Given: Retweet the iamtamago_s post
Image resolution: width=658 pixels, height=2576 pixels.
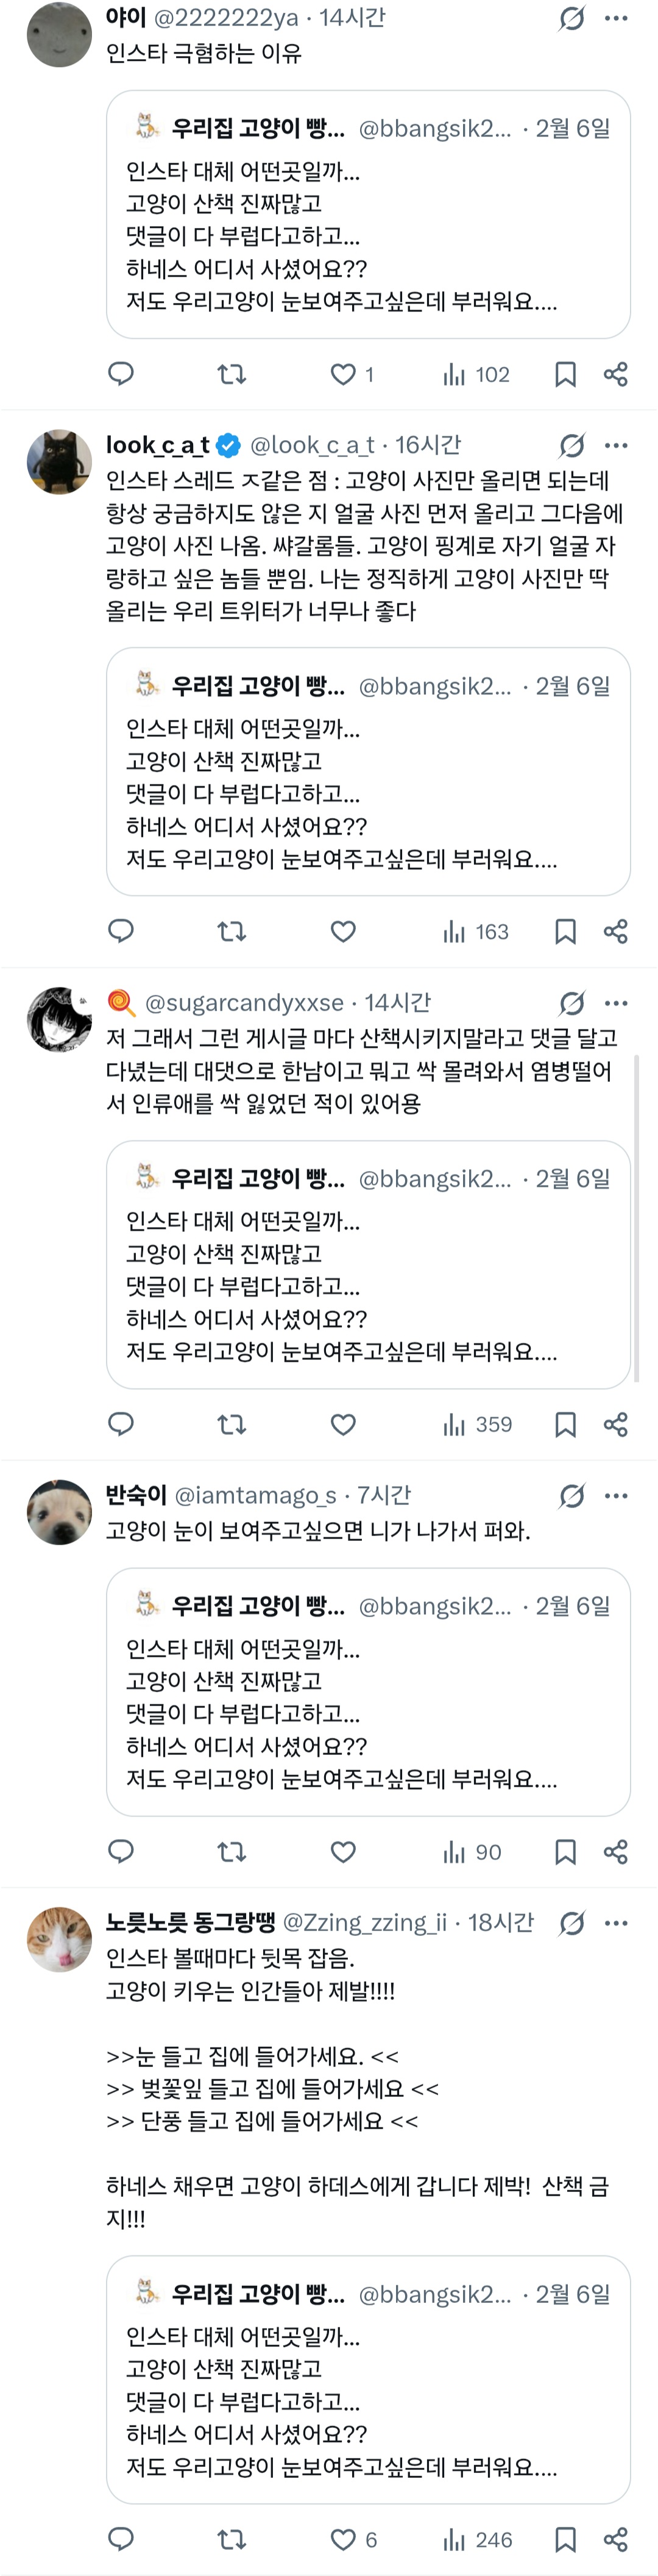Looking at the screenshot, I should [232, 1852].
